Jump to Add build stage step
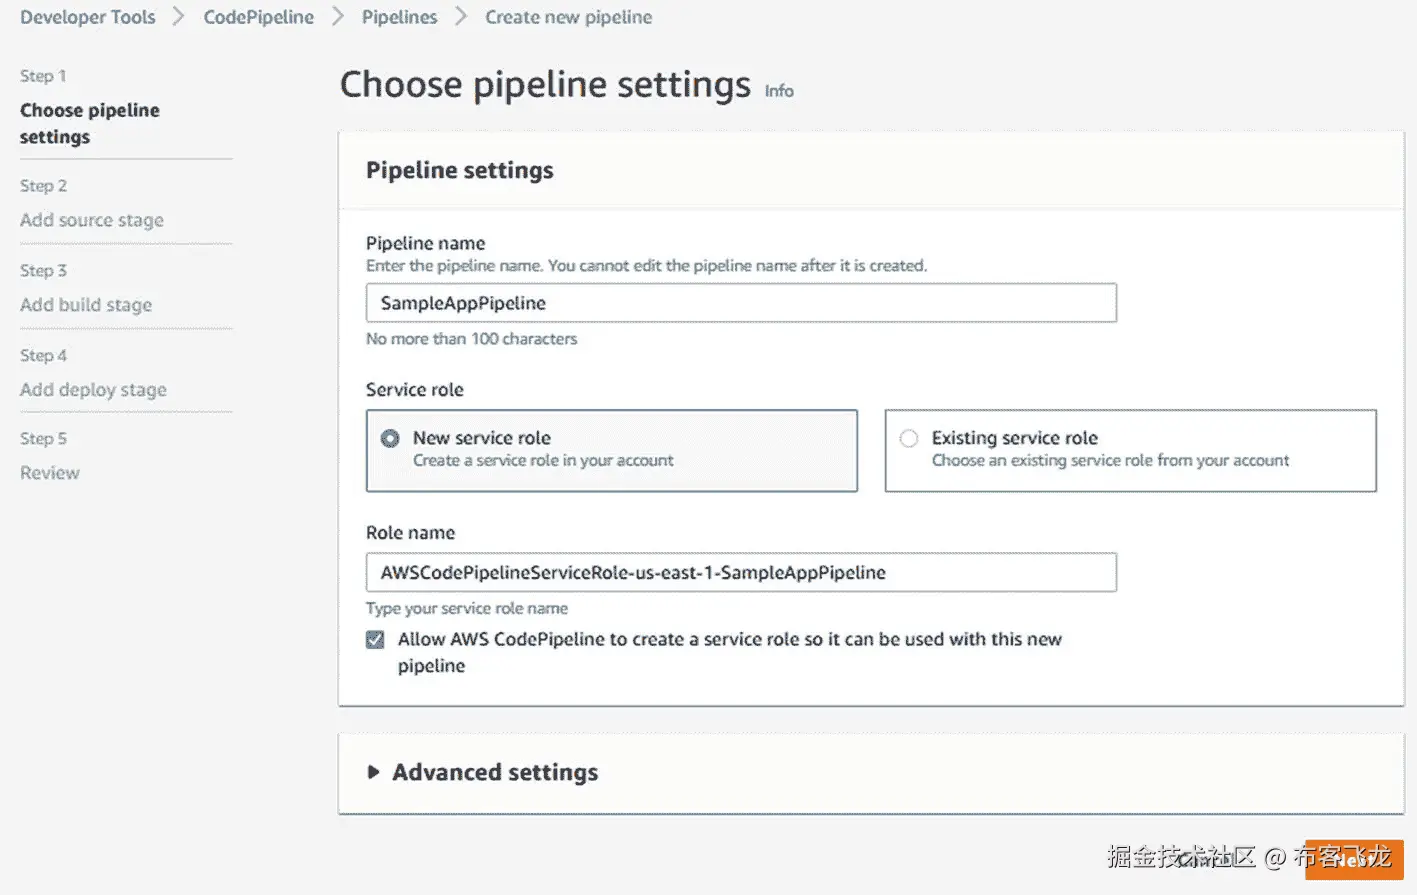Screen dimensions: 1417x895 point(86,305)
